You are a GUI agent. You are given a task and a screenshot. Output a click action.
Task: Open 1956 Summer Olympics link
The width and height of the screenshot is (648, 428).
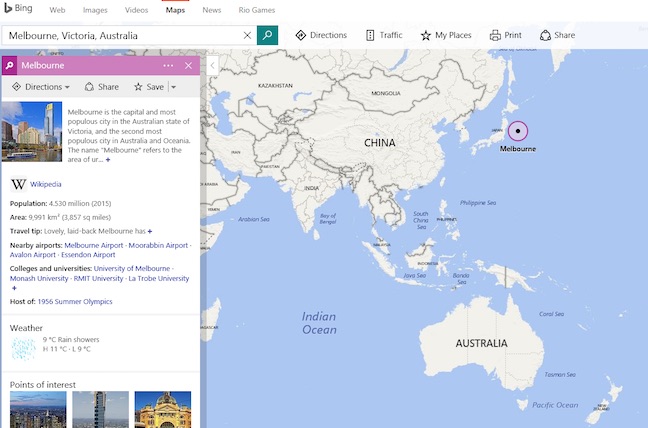point(75,302)
